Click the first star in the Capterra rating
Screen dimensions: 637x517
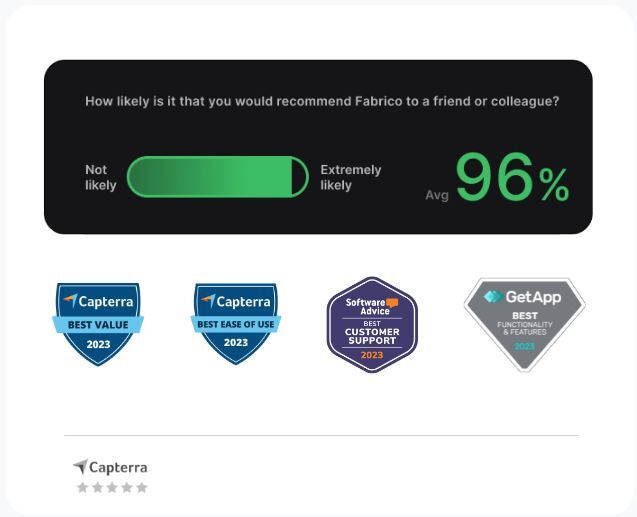(x=83, y=487)
